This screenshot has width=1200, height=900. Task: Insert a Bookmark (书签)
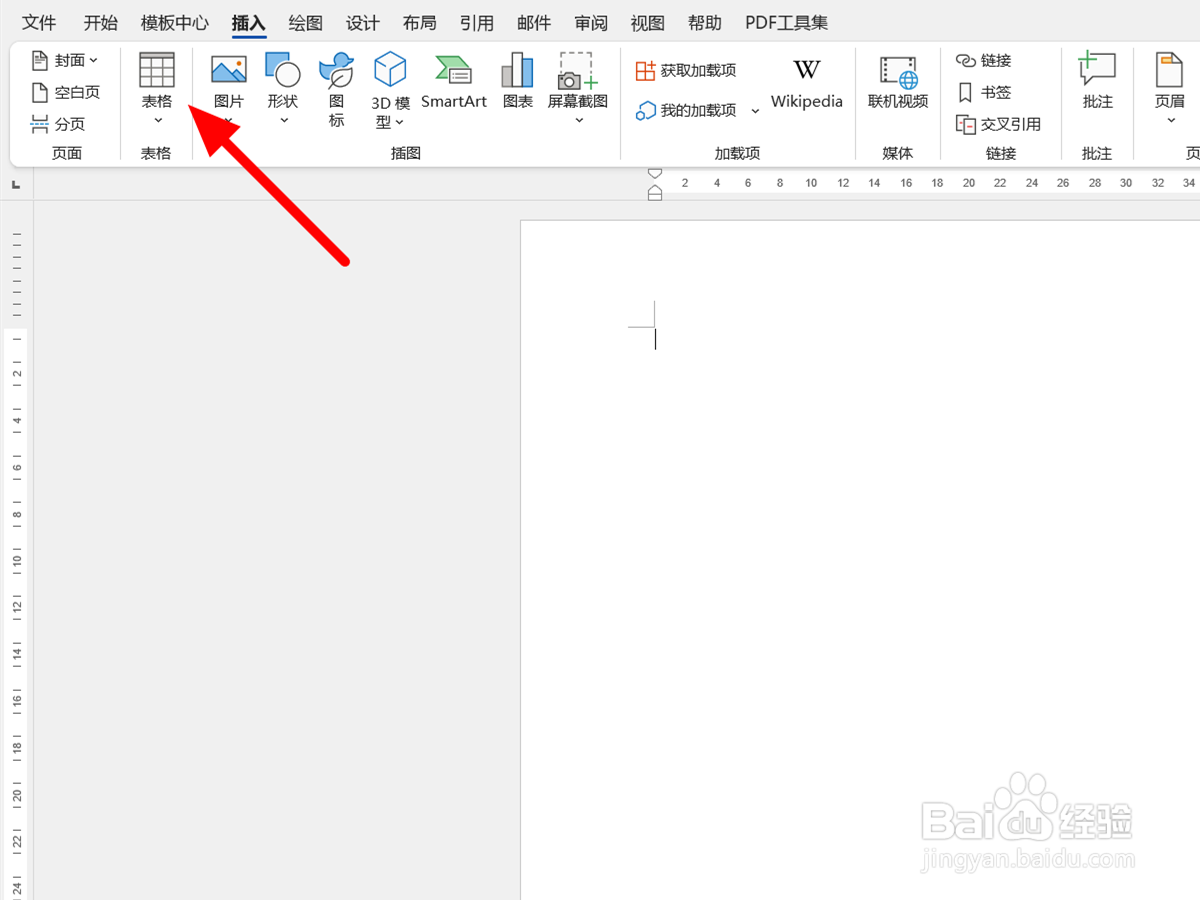[984, 92]
